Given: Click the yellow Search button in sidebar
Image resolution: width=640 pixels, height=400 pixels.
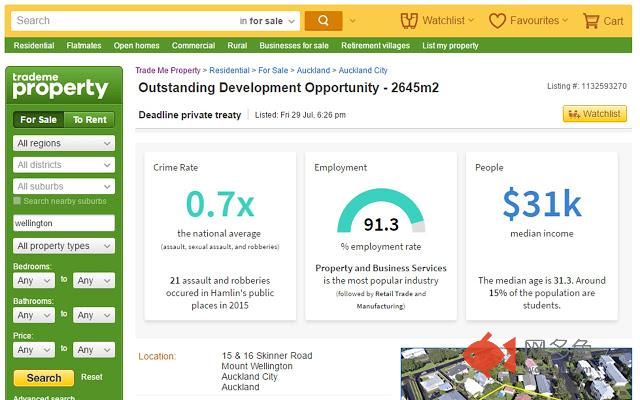Looking at the screenshot, I should pyautogui.click(x=44, y=378).
